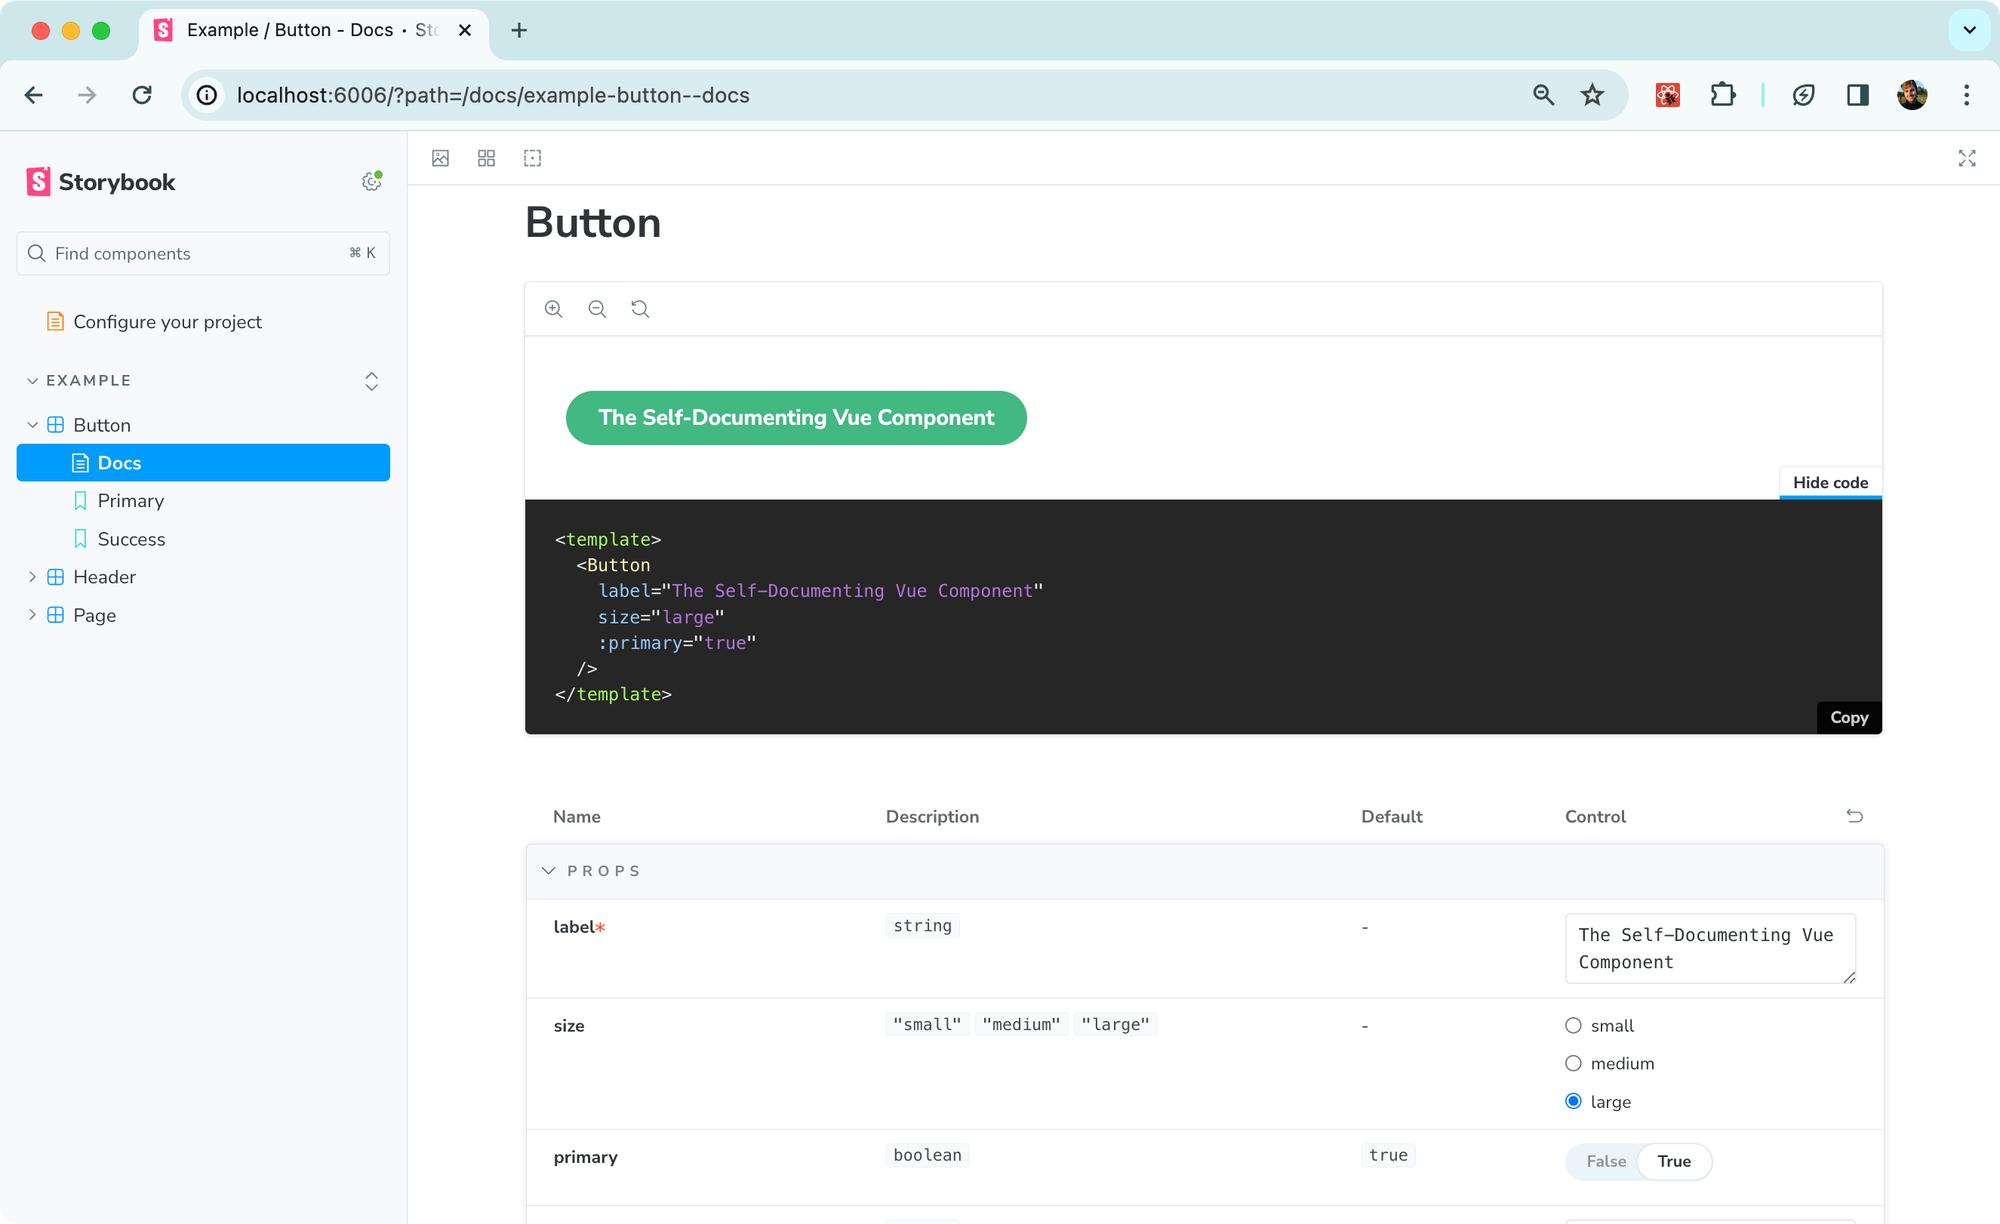
Task: Edit the label control text field
Action: point(1709,948)
